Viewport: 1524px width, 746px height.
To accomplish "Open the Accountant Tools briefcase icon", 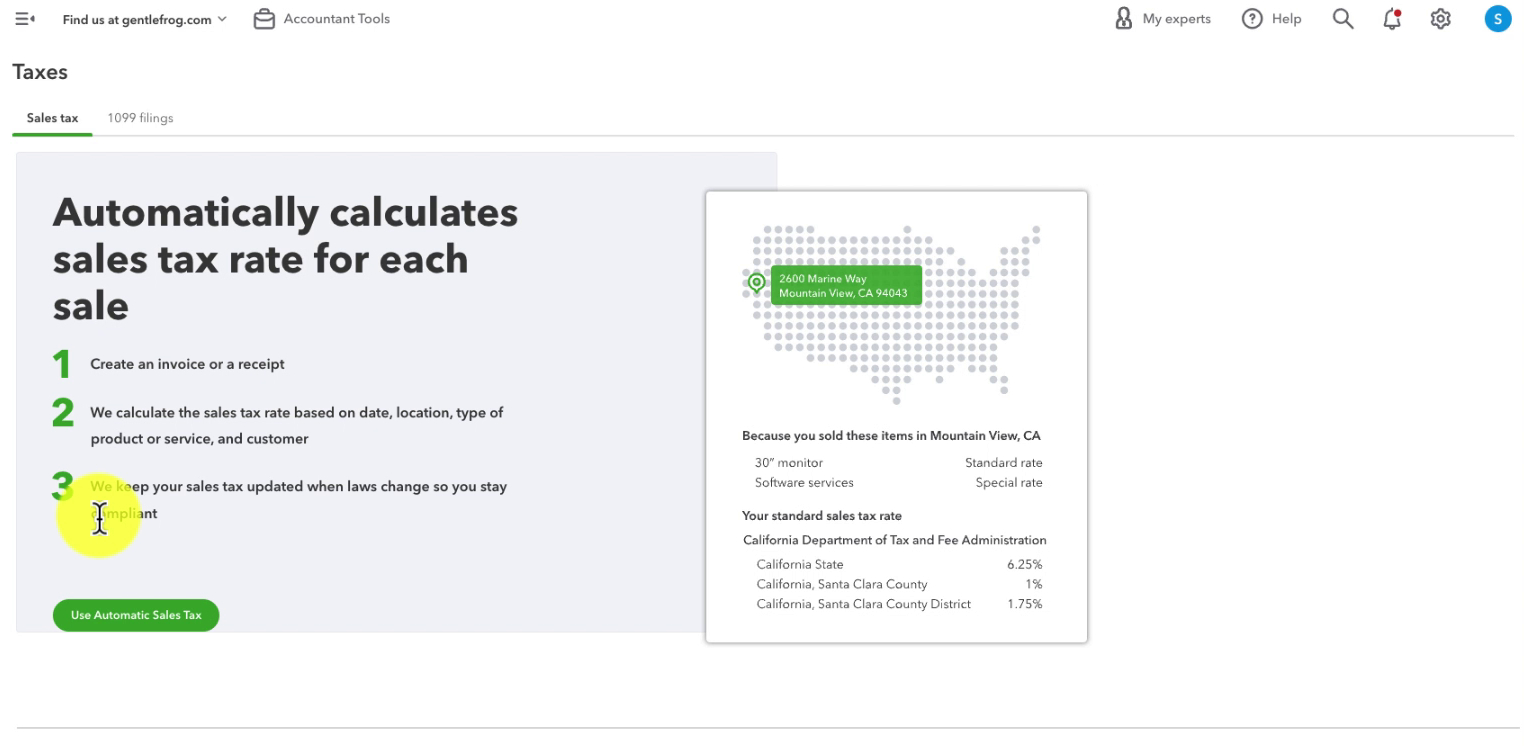I will coord(264,19).
